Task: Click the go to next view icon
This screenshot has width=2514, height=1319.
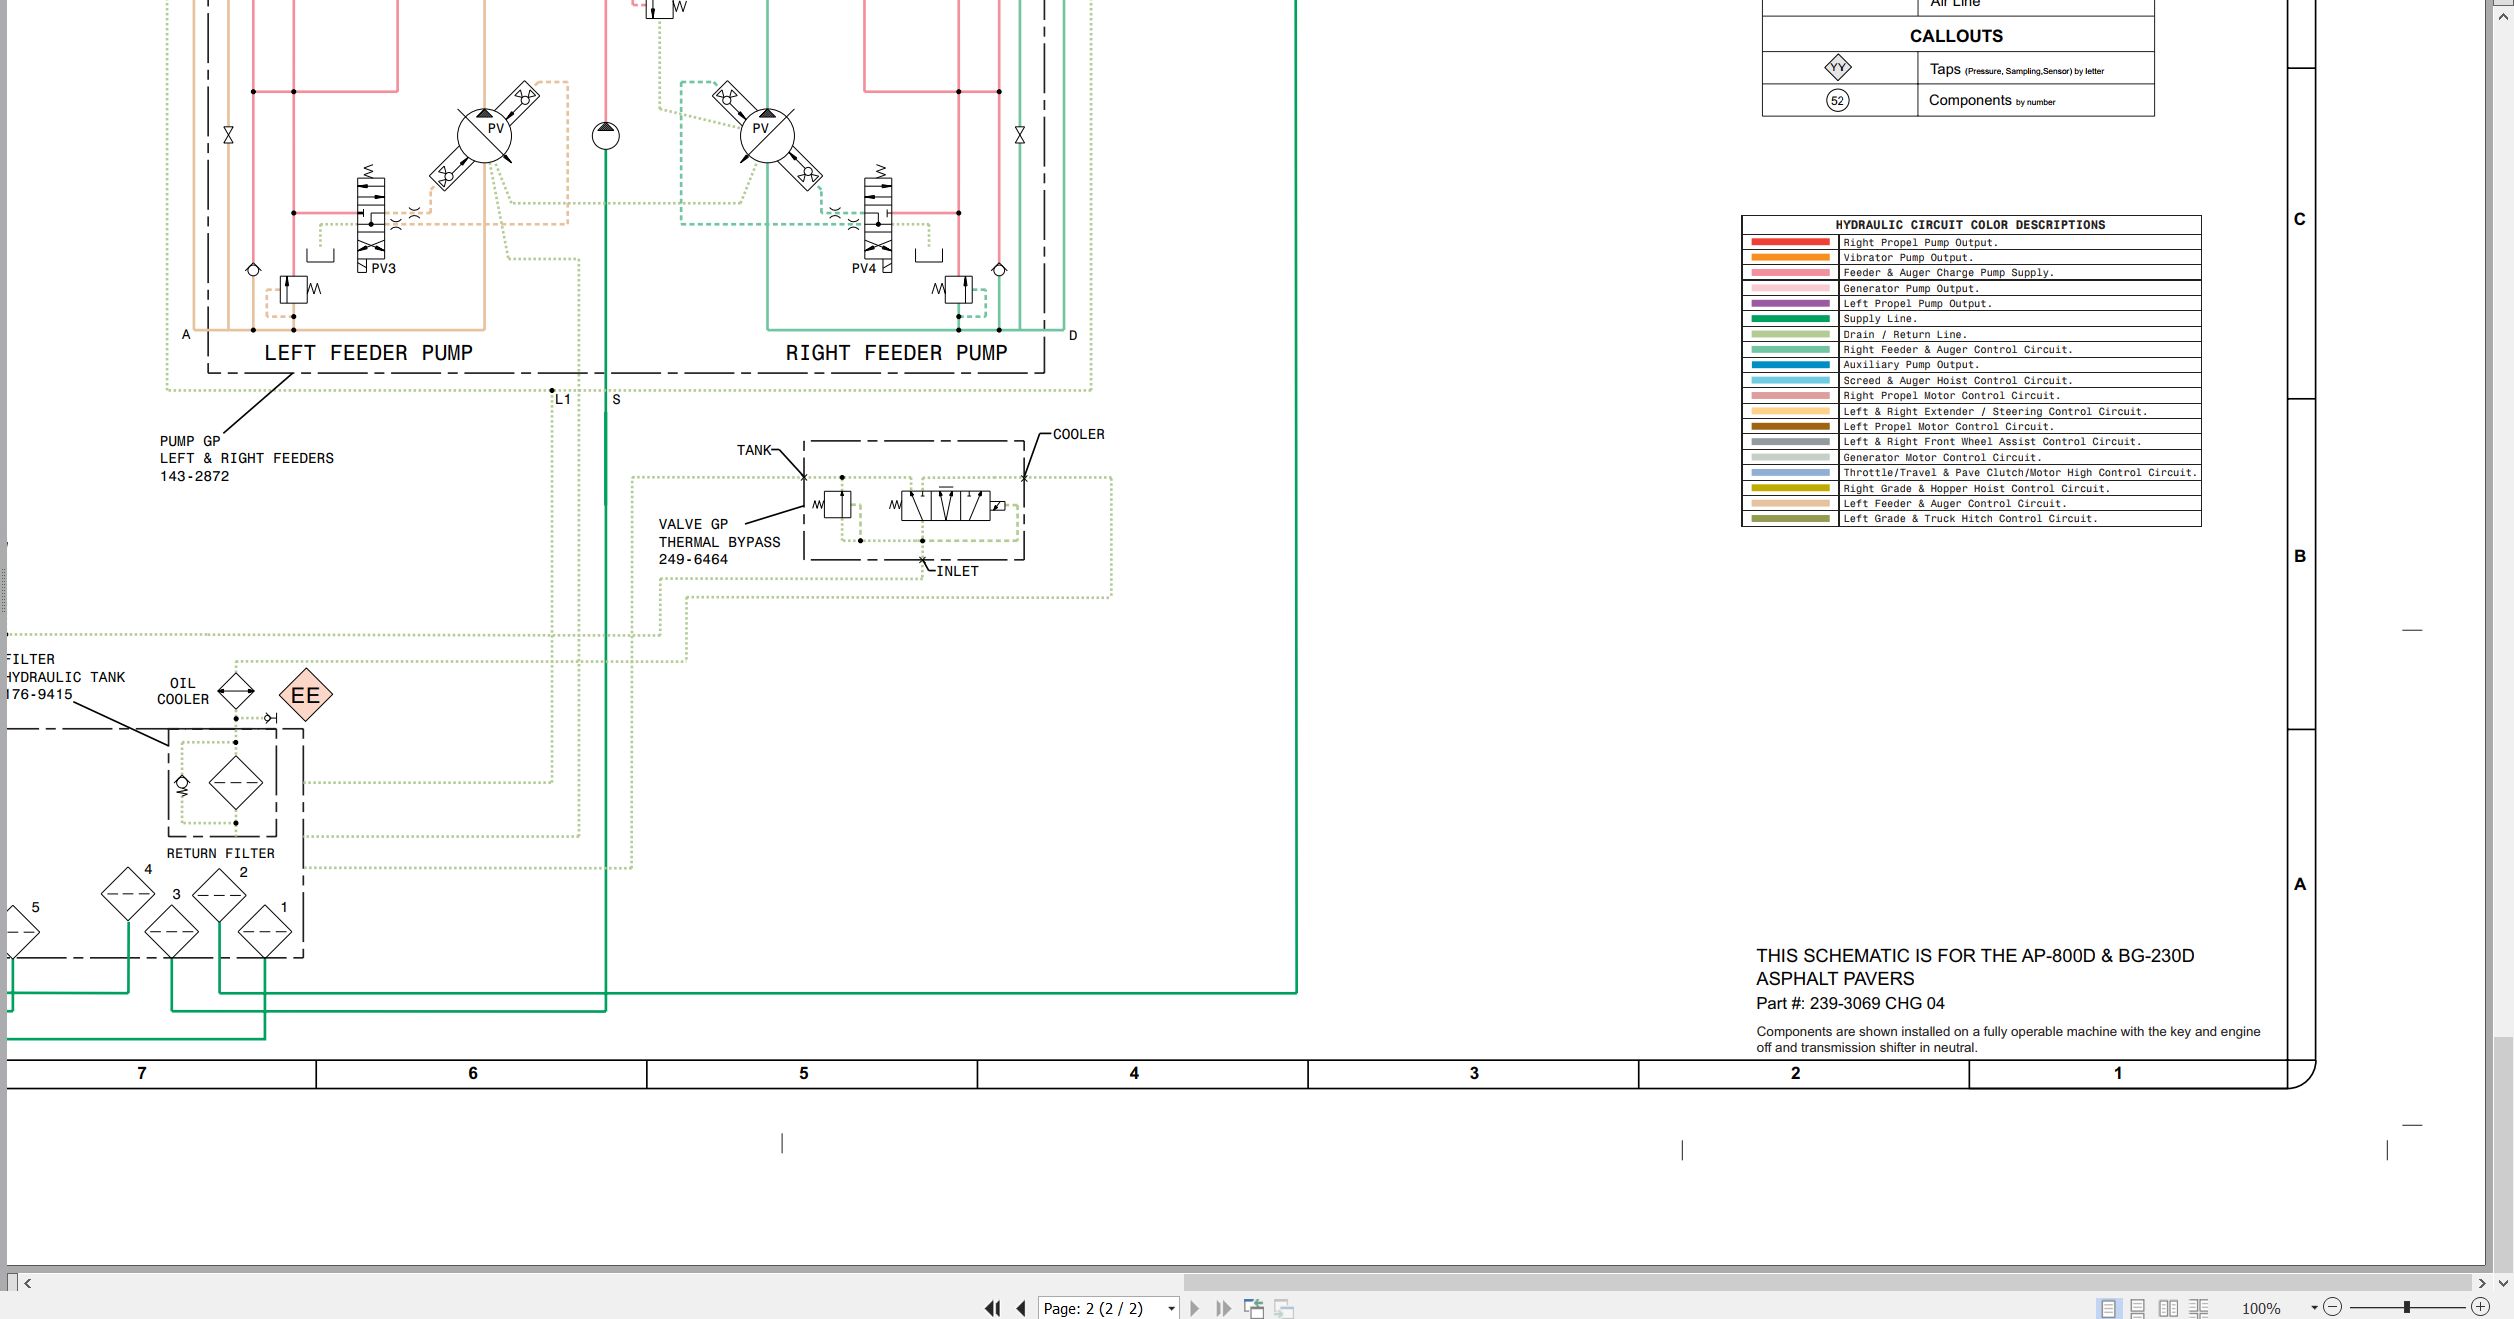Action: [x=1285, y=1308]
